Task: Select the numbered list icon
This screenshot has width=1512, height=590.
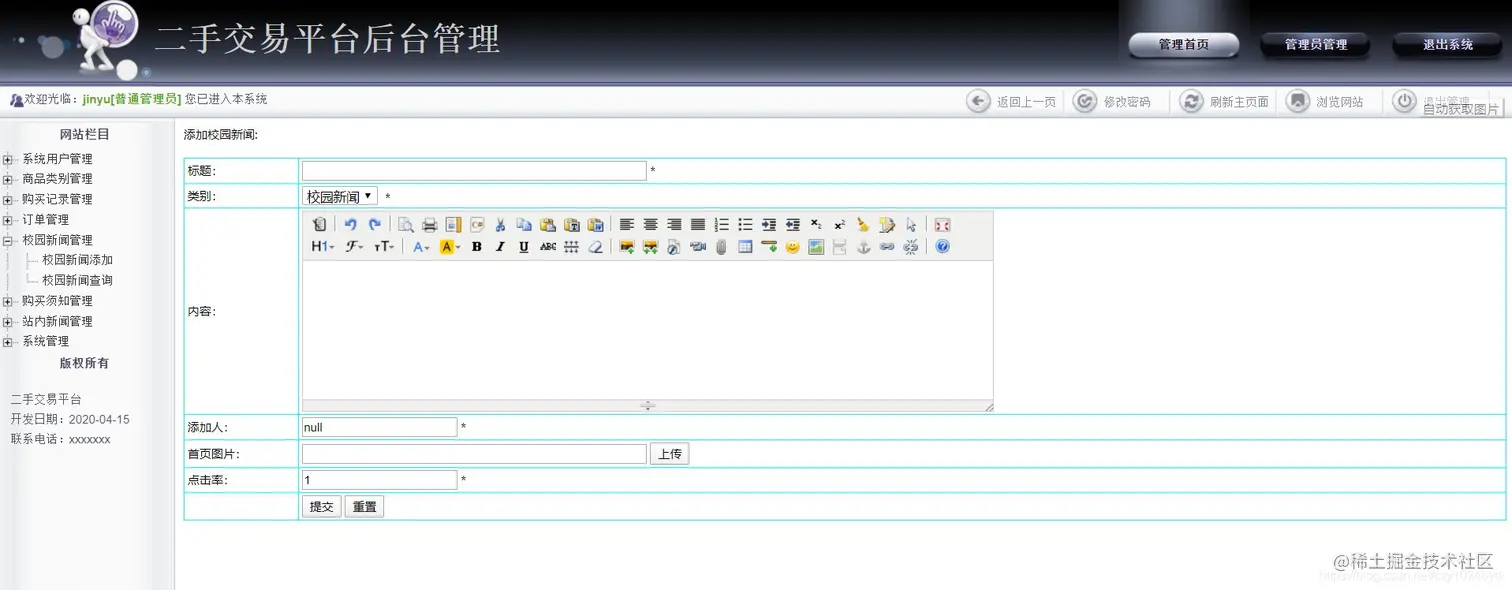Action: pos(722,225)
